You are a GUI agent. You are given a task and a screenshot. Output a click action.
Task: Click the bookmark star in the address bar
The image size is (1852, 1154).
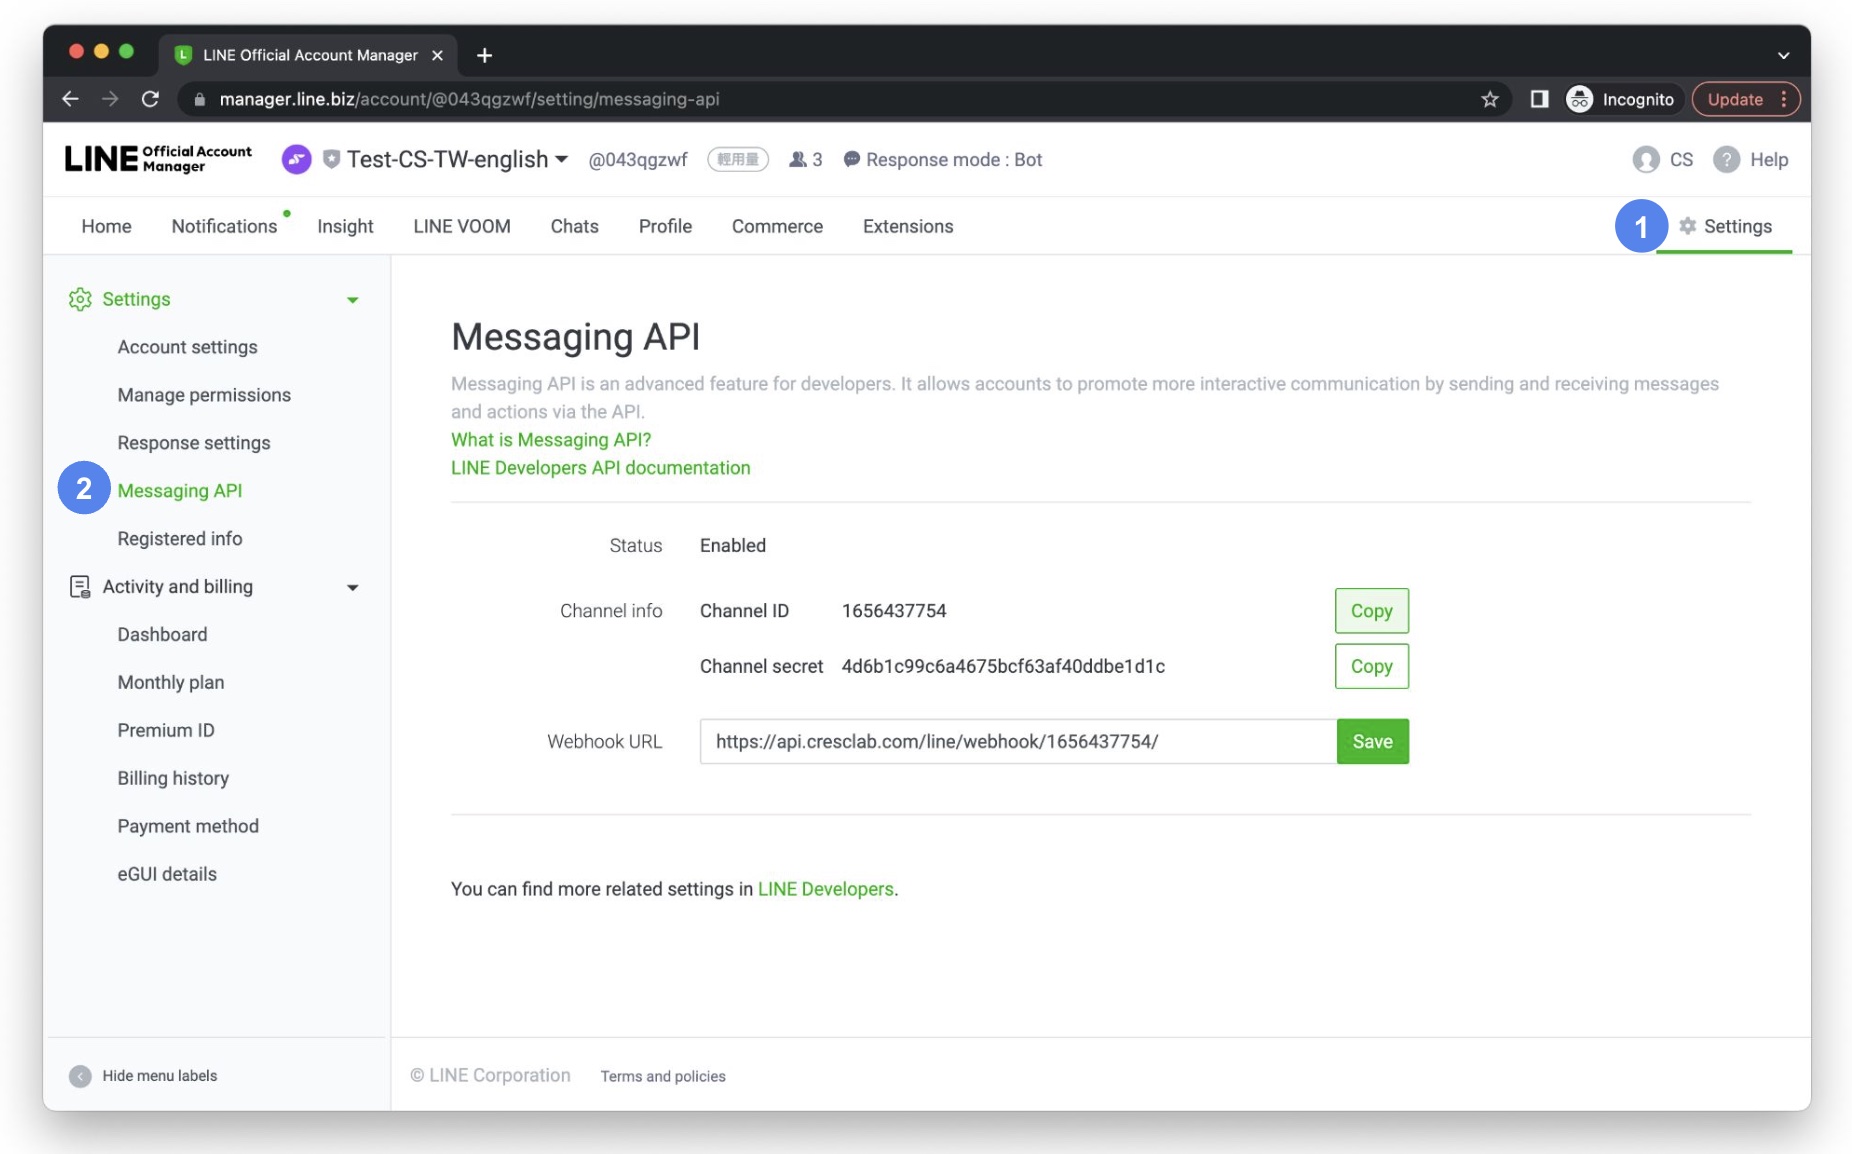[x=1489, y=99]
